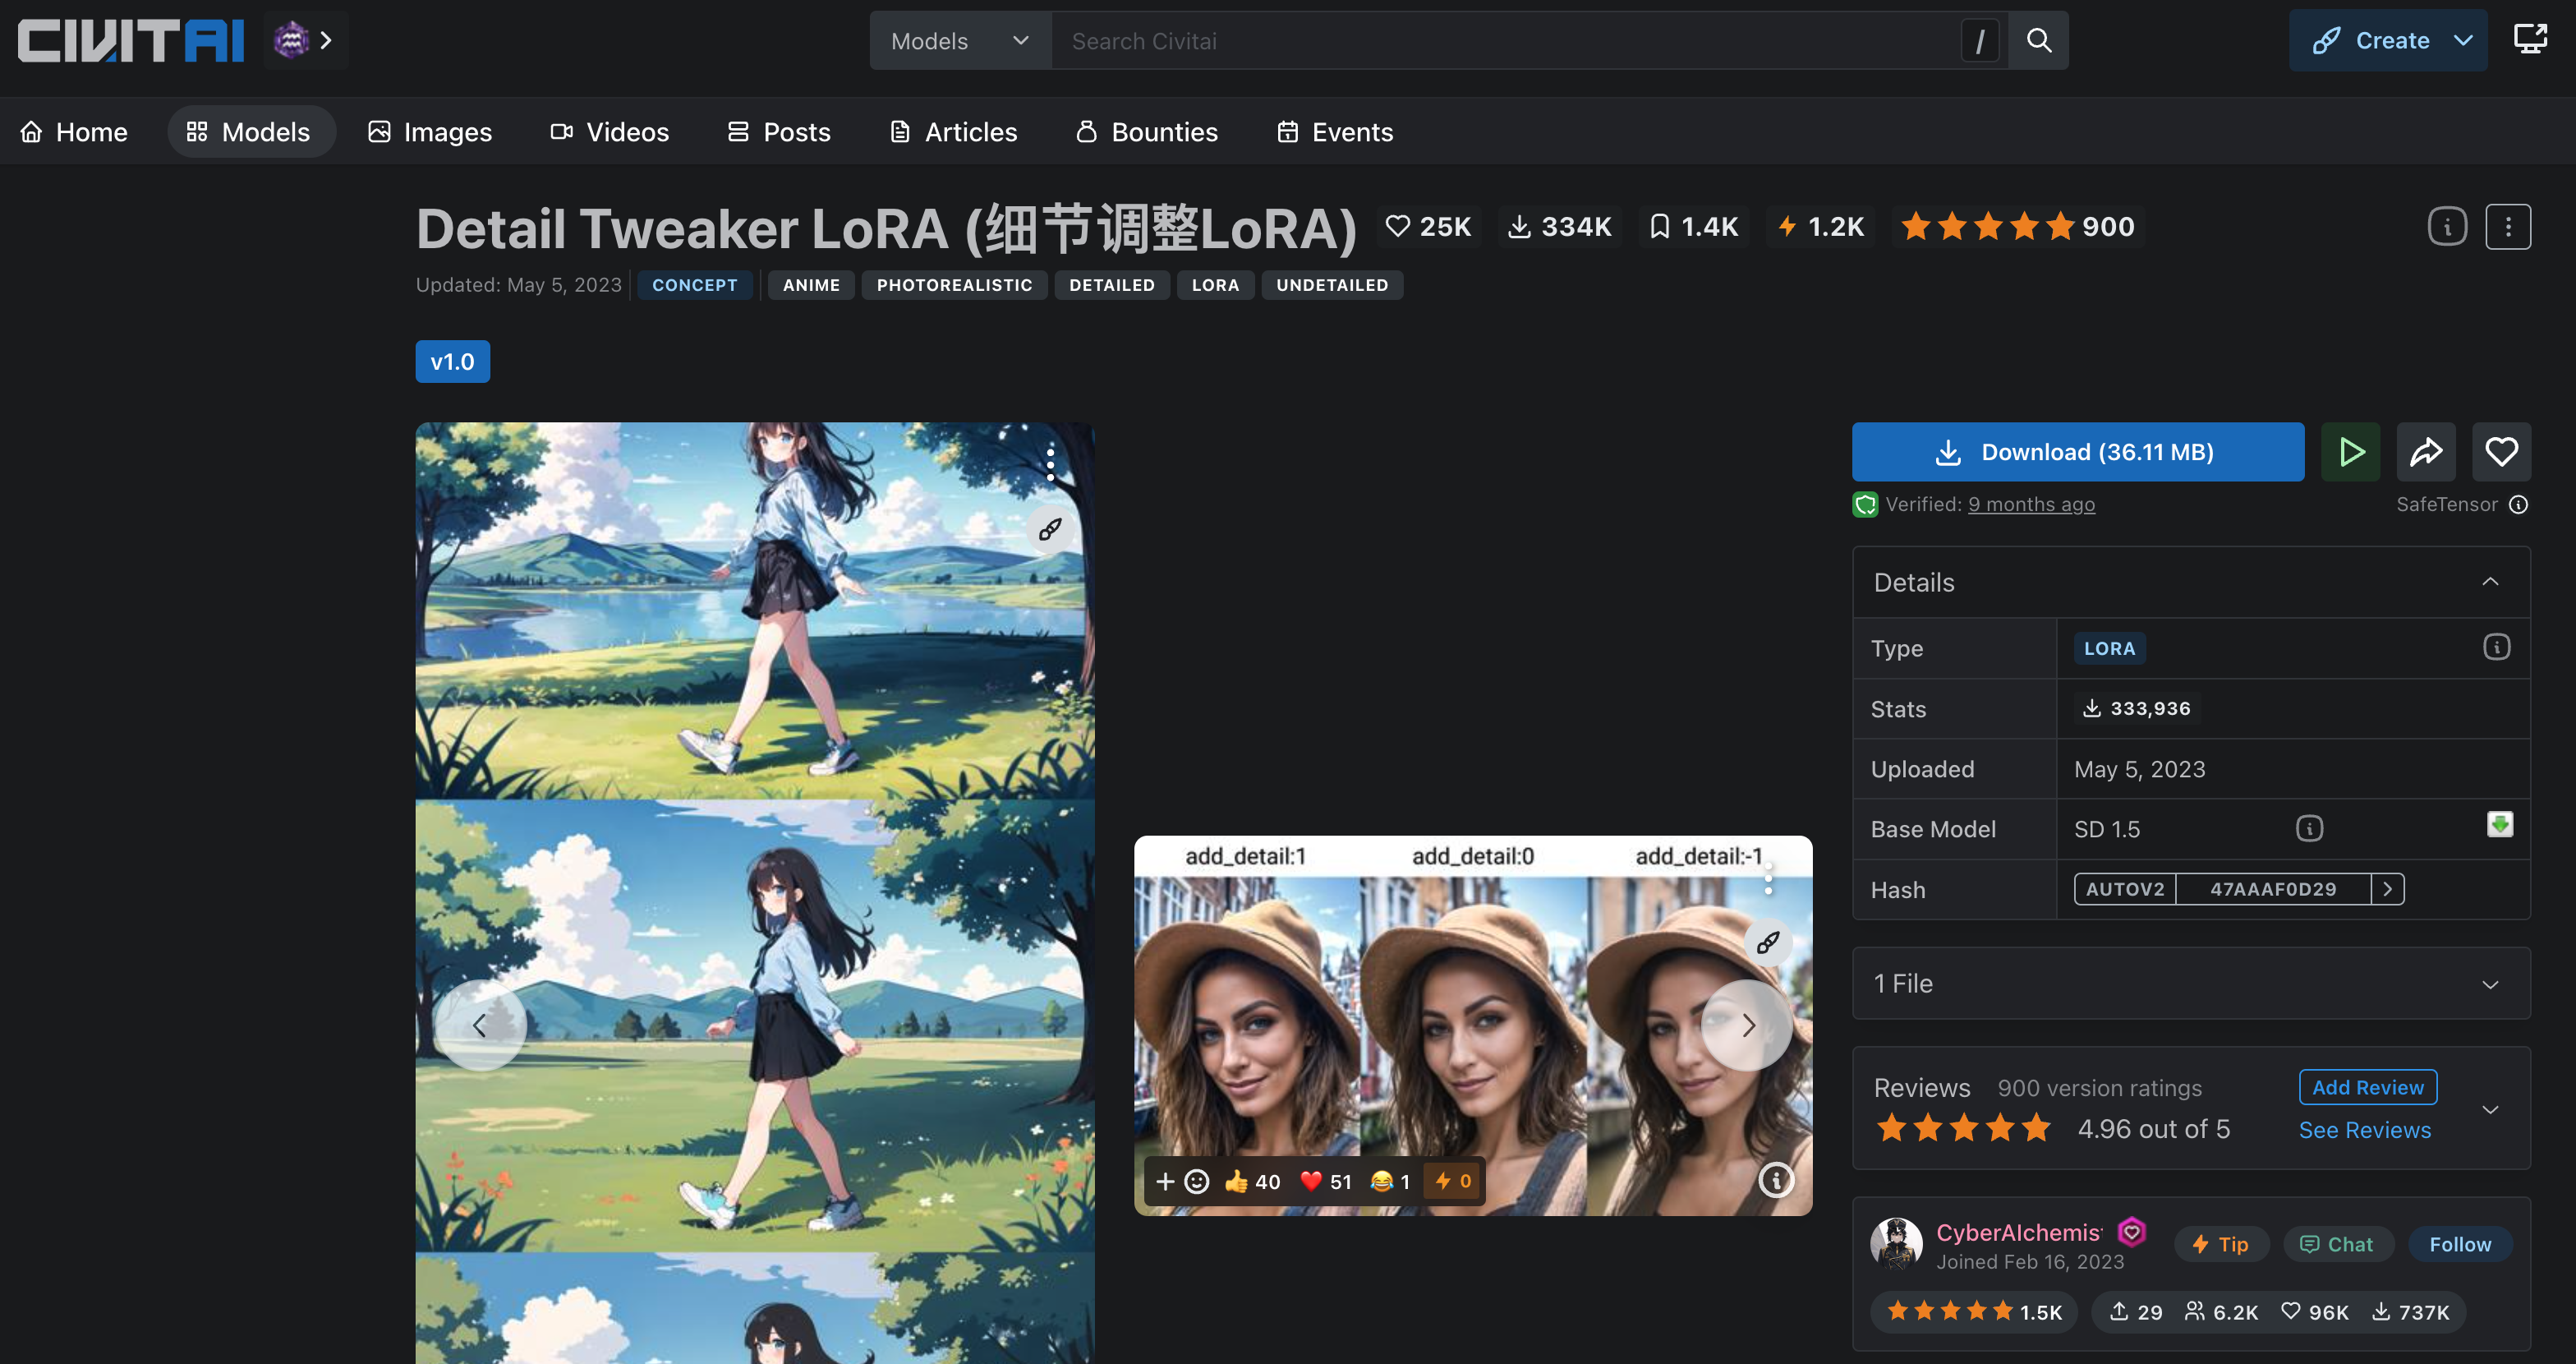Click the info icon on hat image

[1776, 1180]
